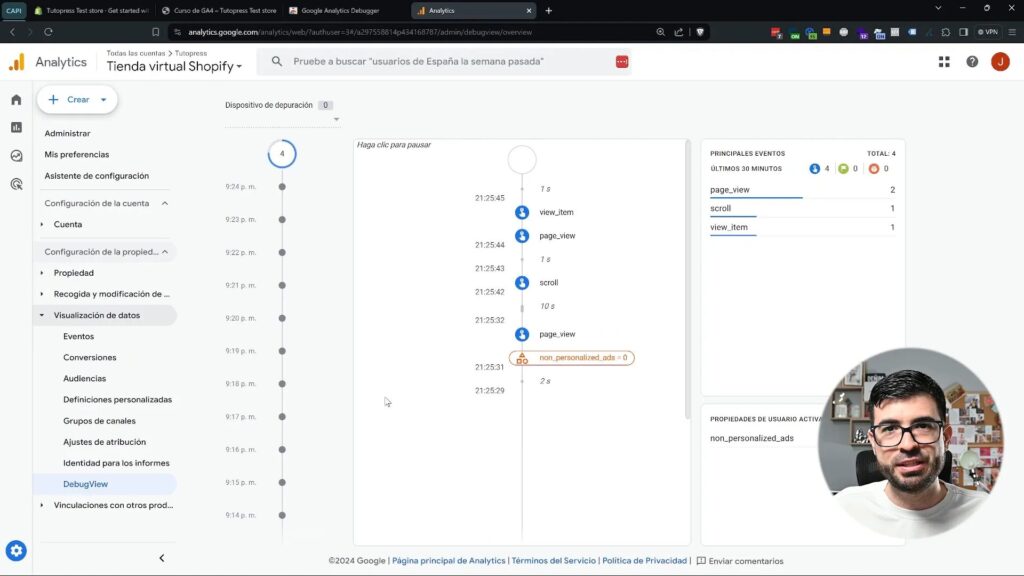
Task: Click the browser bookmark icon
Action: click(x=155, y=31)
